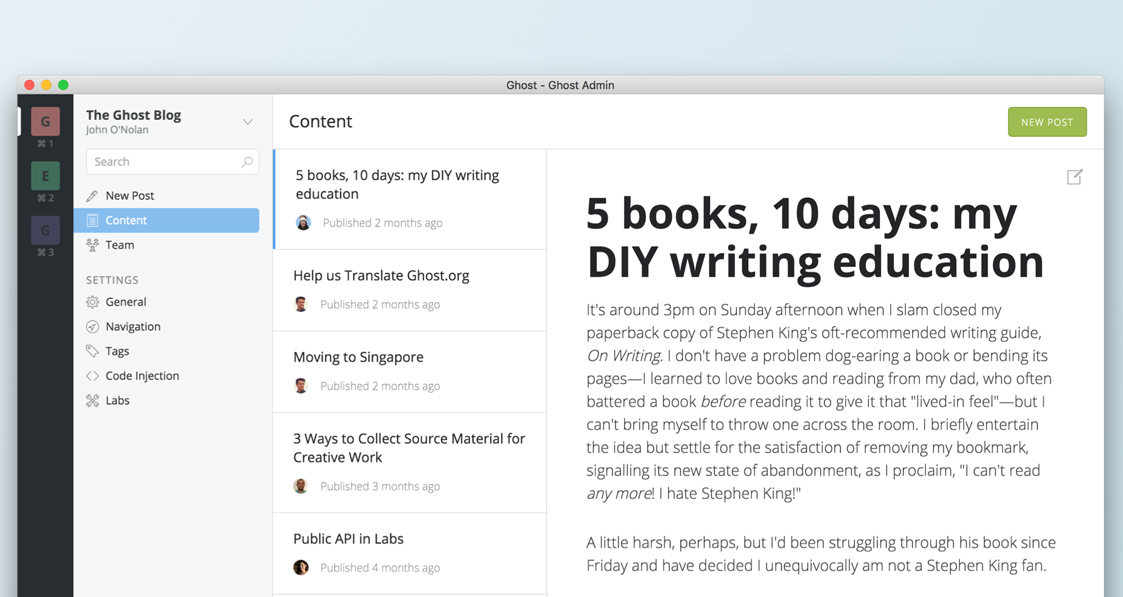Open '3 Ways to Collect Source Material' post

[x=410, y=463]
